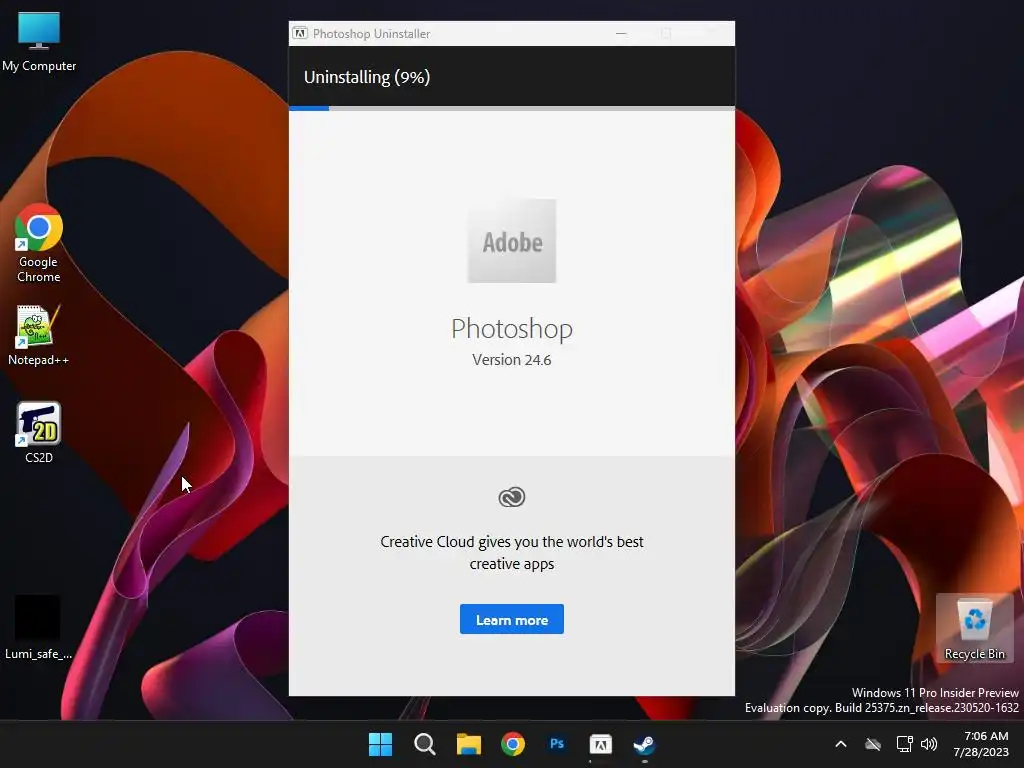This screenshot has height=768, width=1024.
Task: Click the network tray icon
Action: (x=904, y=744)
